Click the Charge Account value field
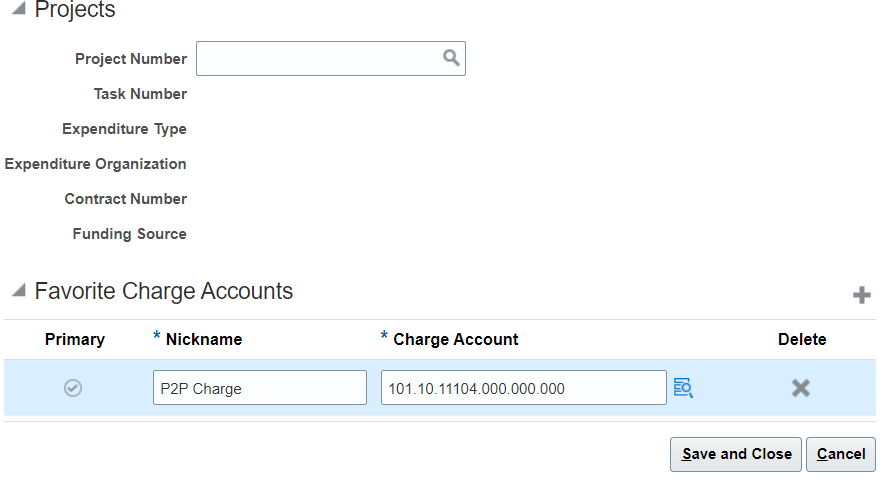886x478 pixels. [524, 388]
